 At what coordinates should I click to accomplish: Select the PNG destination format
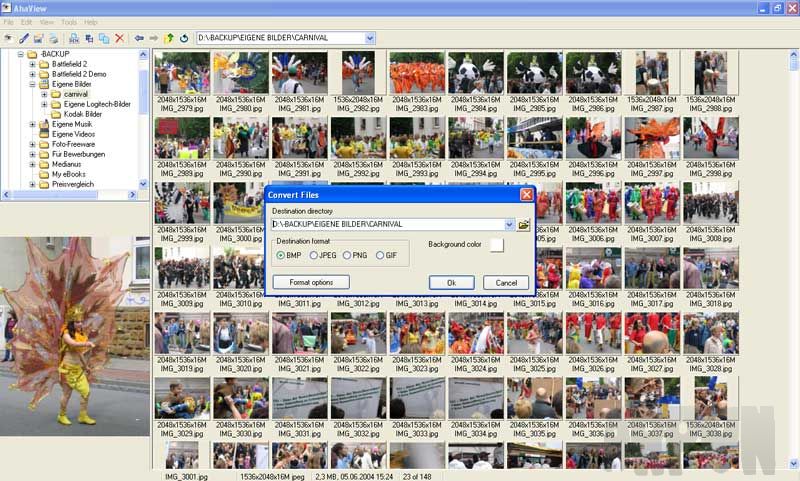coord(347,256)
